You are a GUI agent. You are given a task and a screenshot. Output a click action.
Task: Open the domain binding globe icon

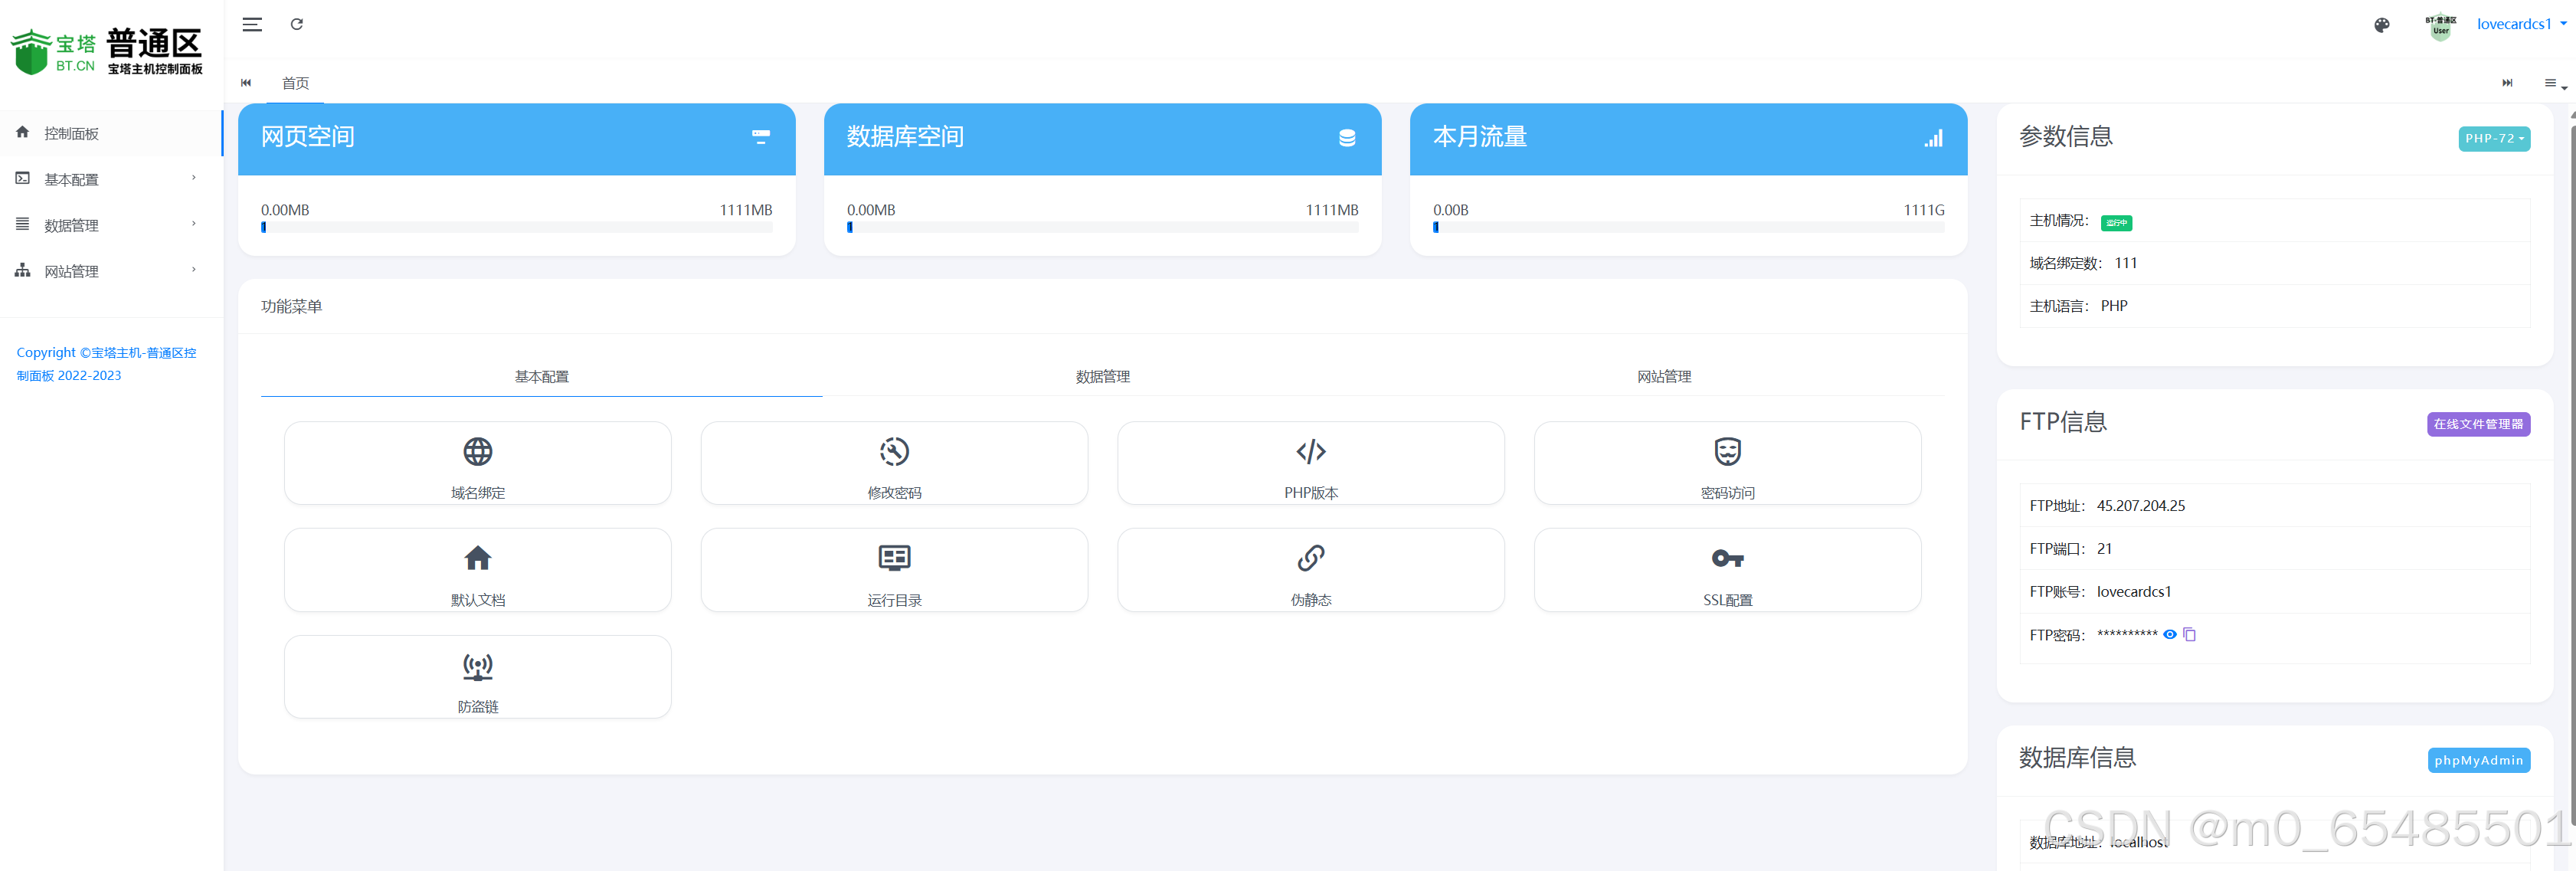[x=477, y=452]
